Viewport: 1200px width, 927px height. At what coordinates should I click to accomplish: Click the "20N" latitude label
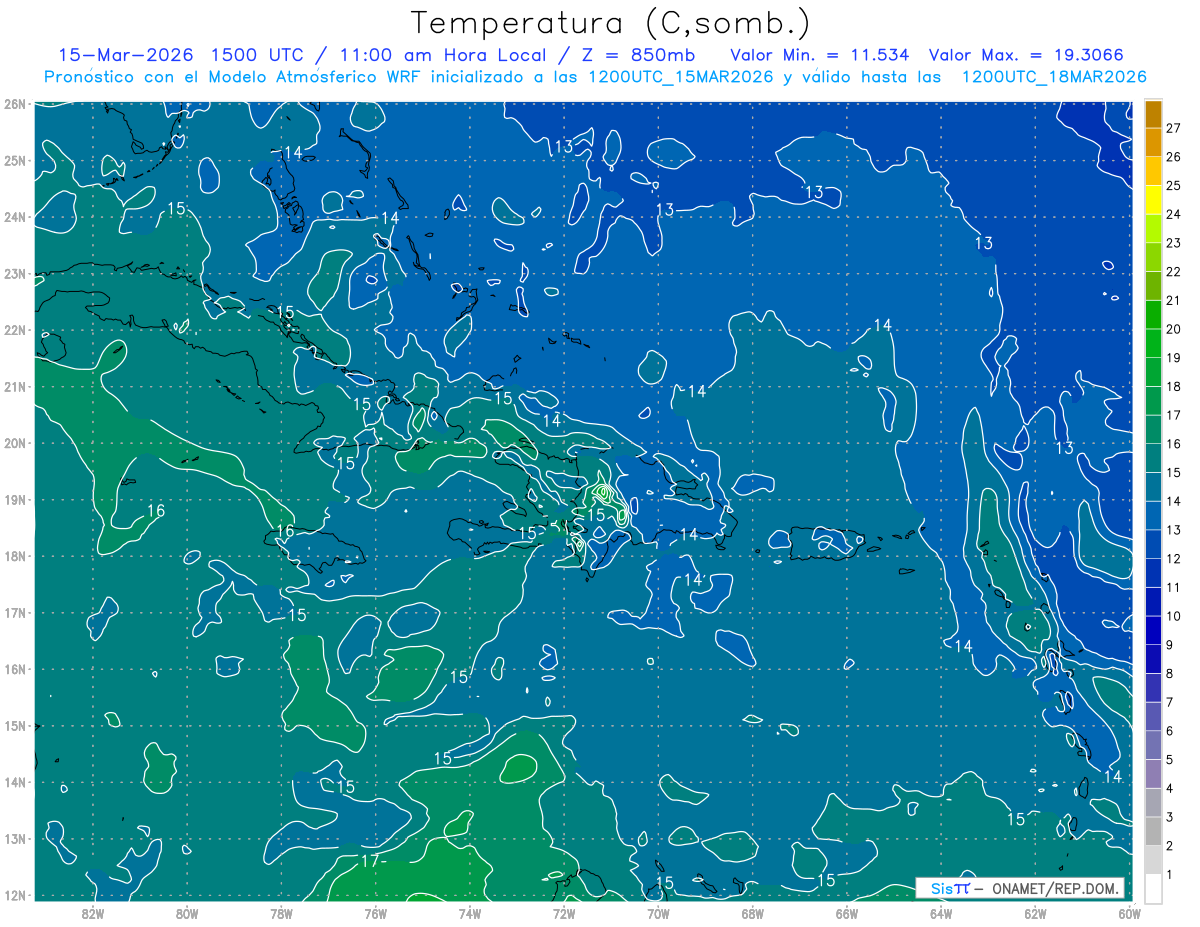click(x=14, y=443)
